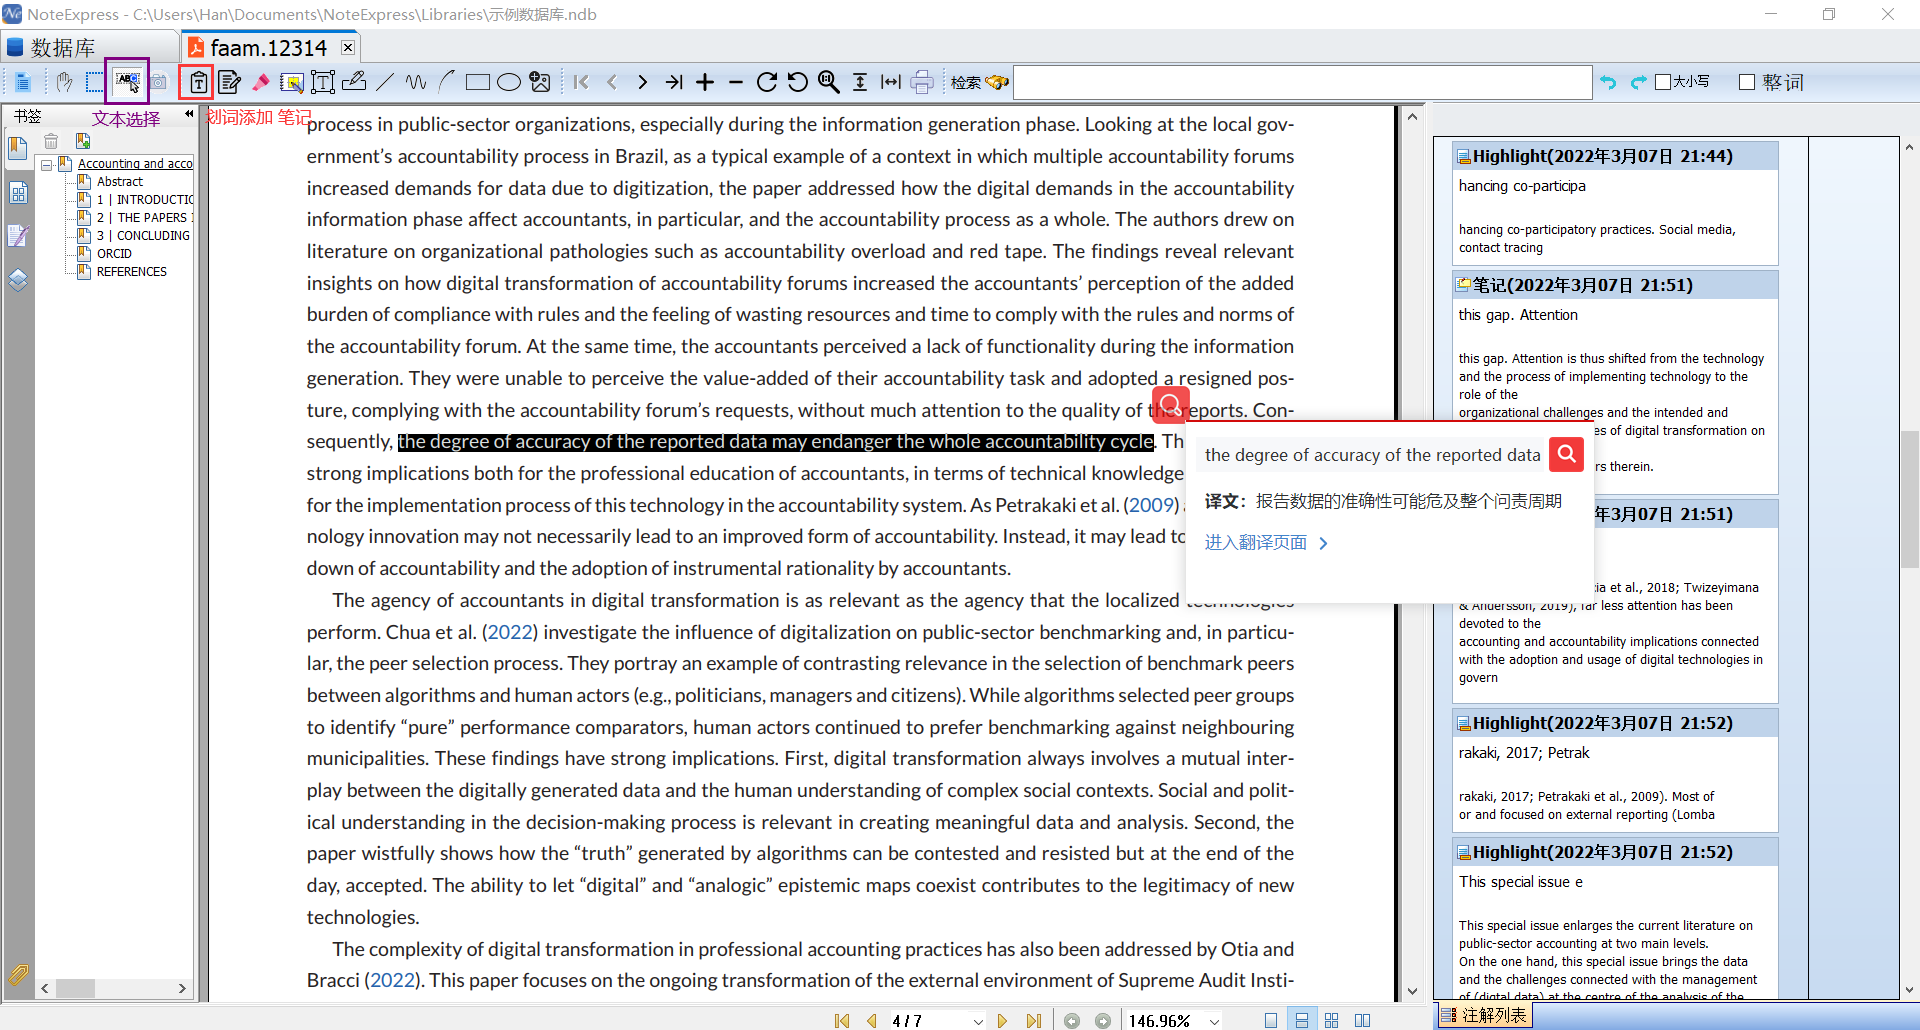Open the ORCID bookmark
1920x1030 pixels.
pyautogui.click(x=114, y=254)
